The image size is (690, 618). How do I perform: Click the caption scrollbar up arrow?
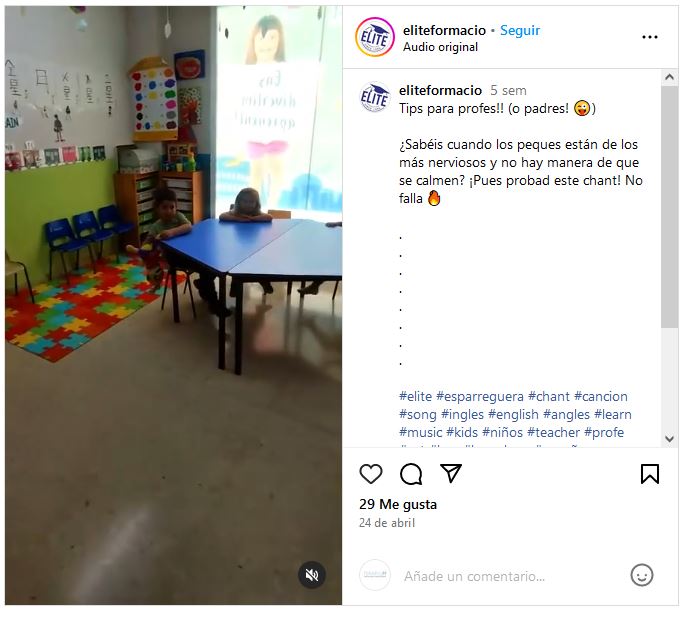(x=669, y=77)
